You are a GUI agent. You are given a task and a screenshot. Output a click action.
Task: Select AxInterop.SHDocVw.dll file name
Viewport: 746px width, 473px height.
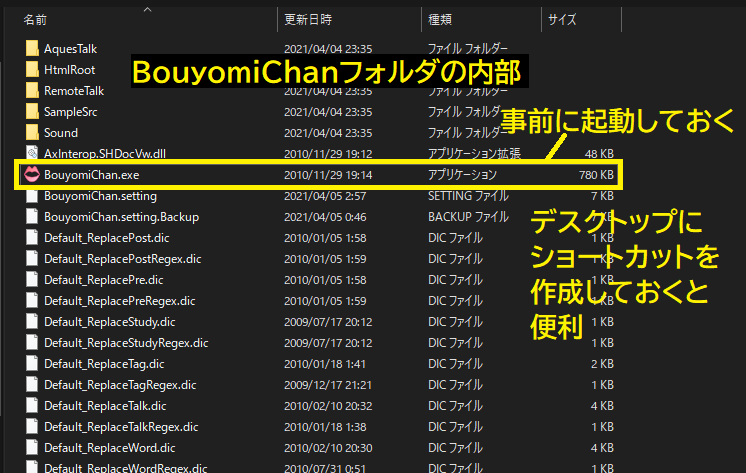(x=105, y=153)
